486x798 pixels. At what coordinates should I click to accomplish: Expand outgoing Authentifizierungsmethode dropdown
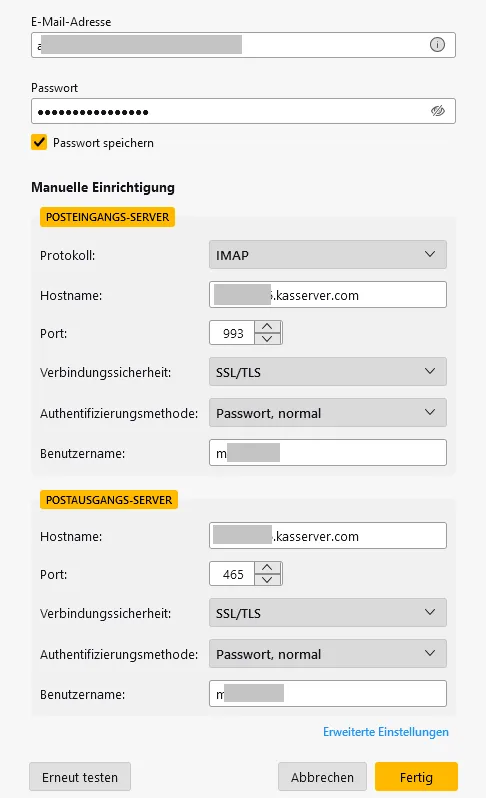(x=328, y=653)
